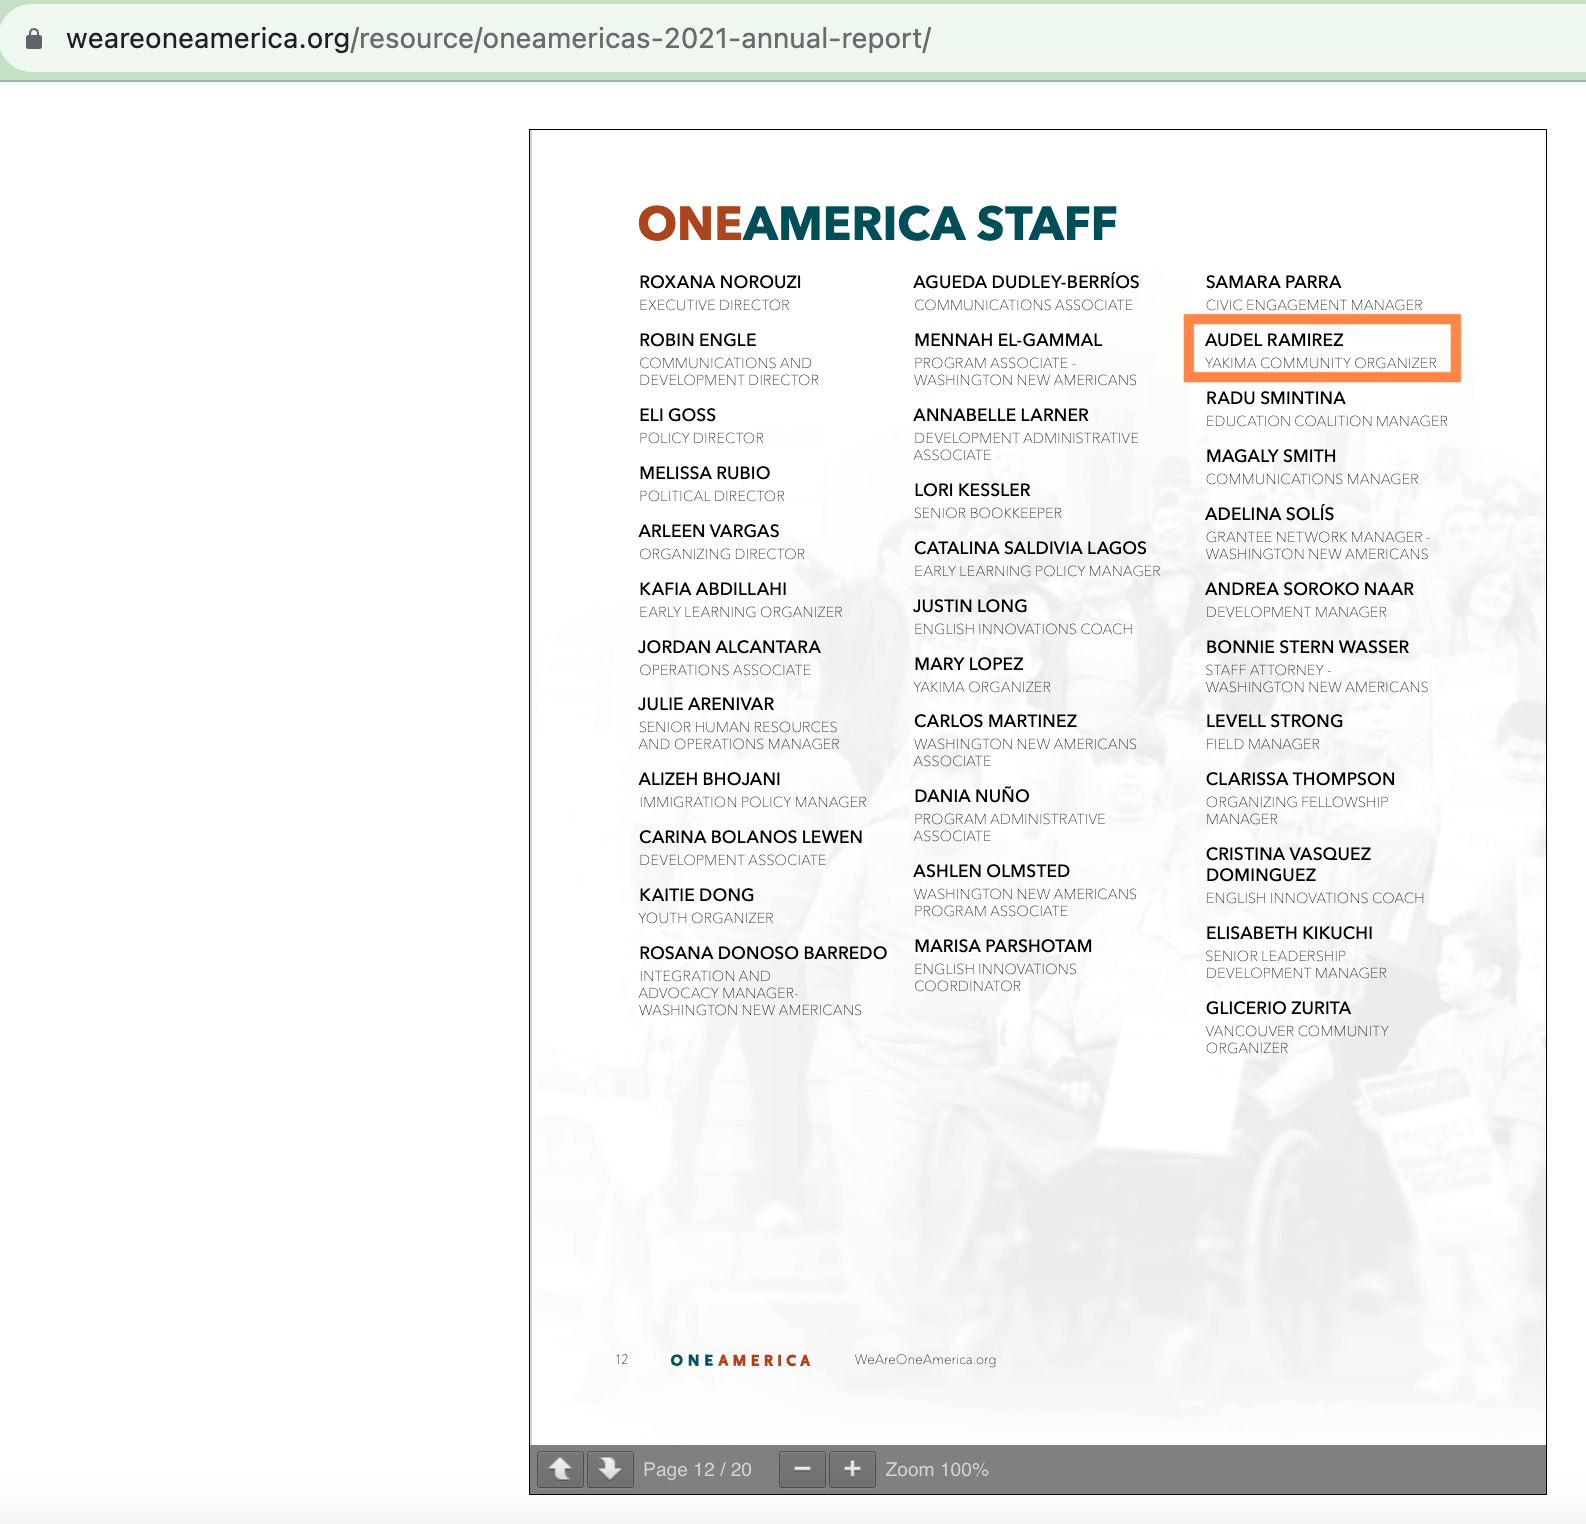Image resolution: width=1586 pixels, height=1524 pixels.
Task: Click the Vancouver Community Organizer title
Action: point(1297,1039)
